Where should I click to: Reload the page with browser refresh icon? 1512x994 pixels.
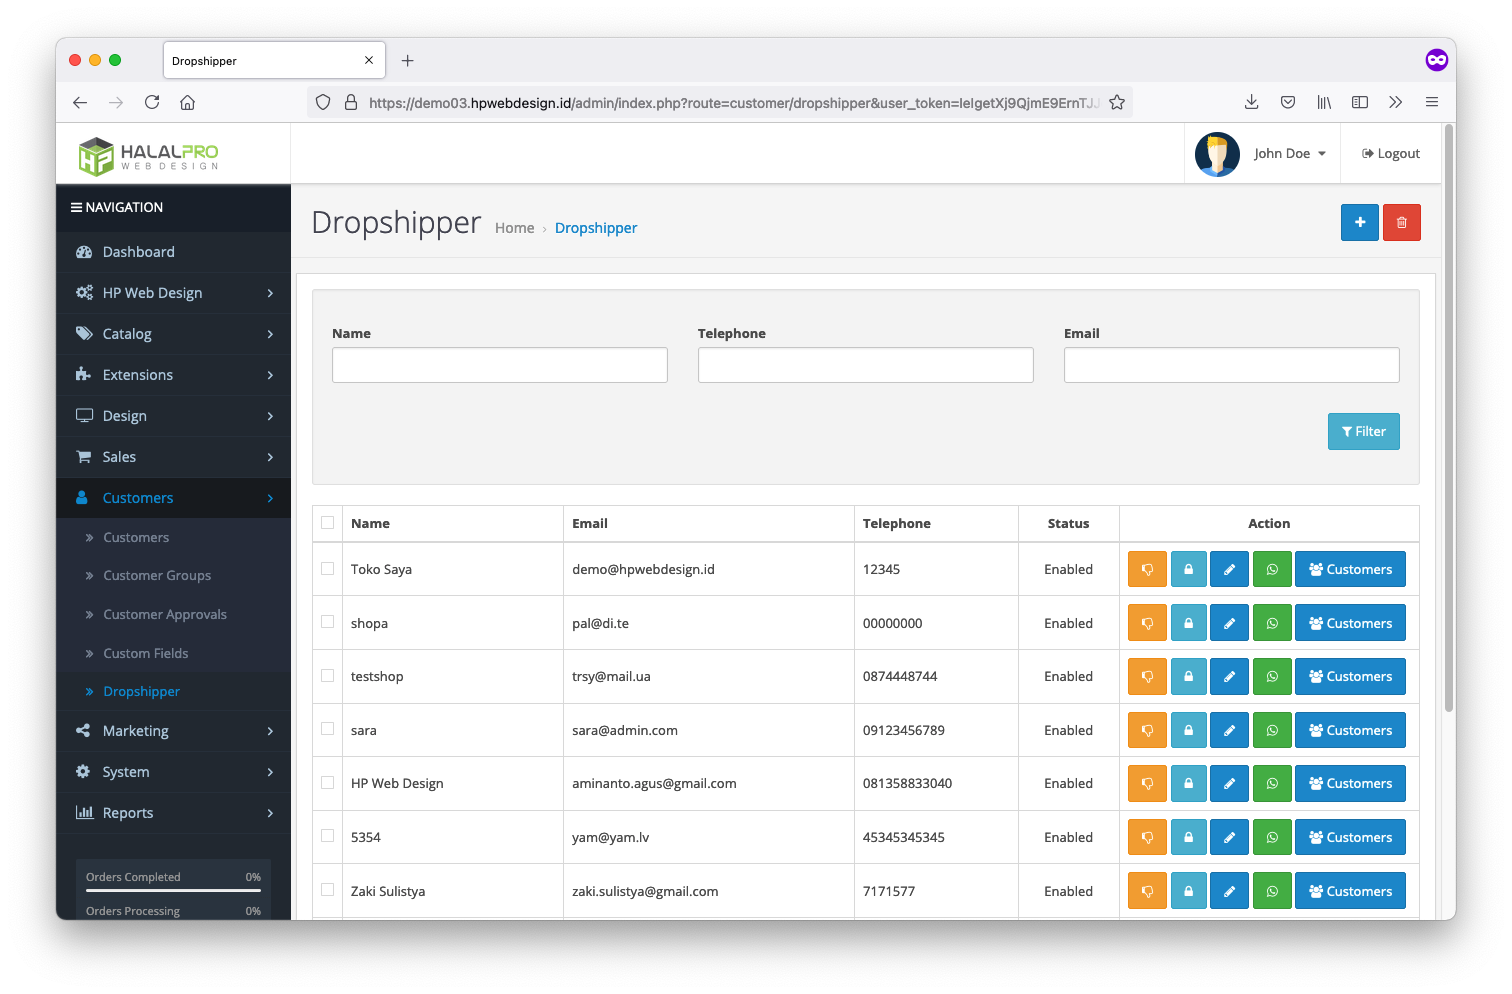(152, 102)
